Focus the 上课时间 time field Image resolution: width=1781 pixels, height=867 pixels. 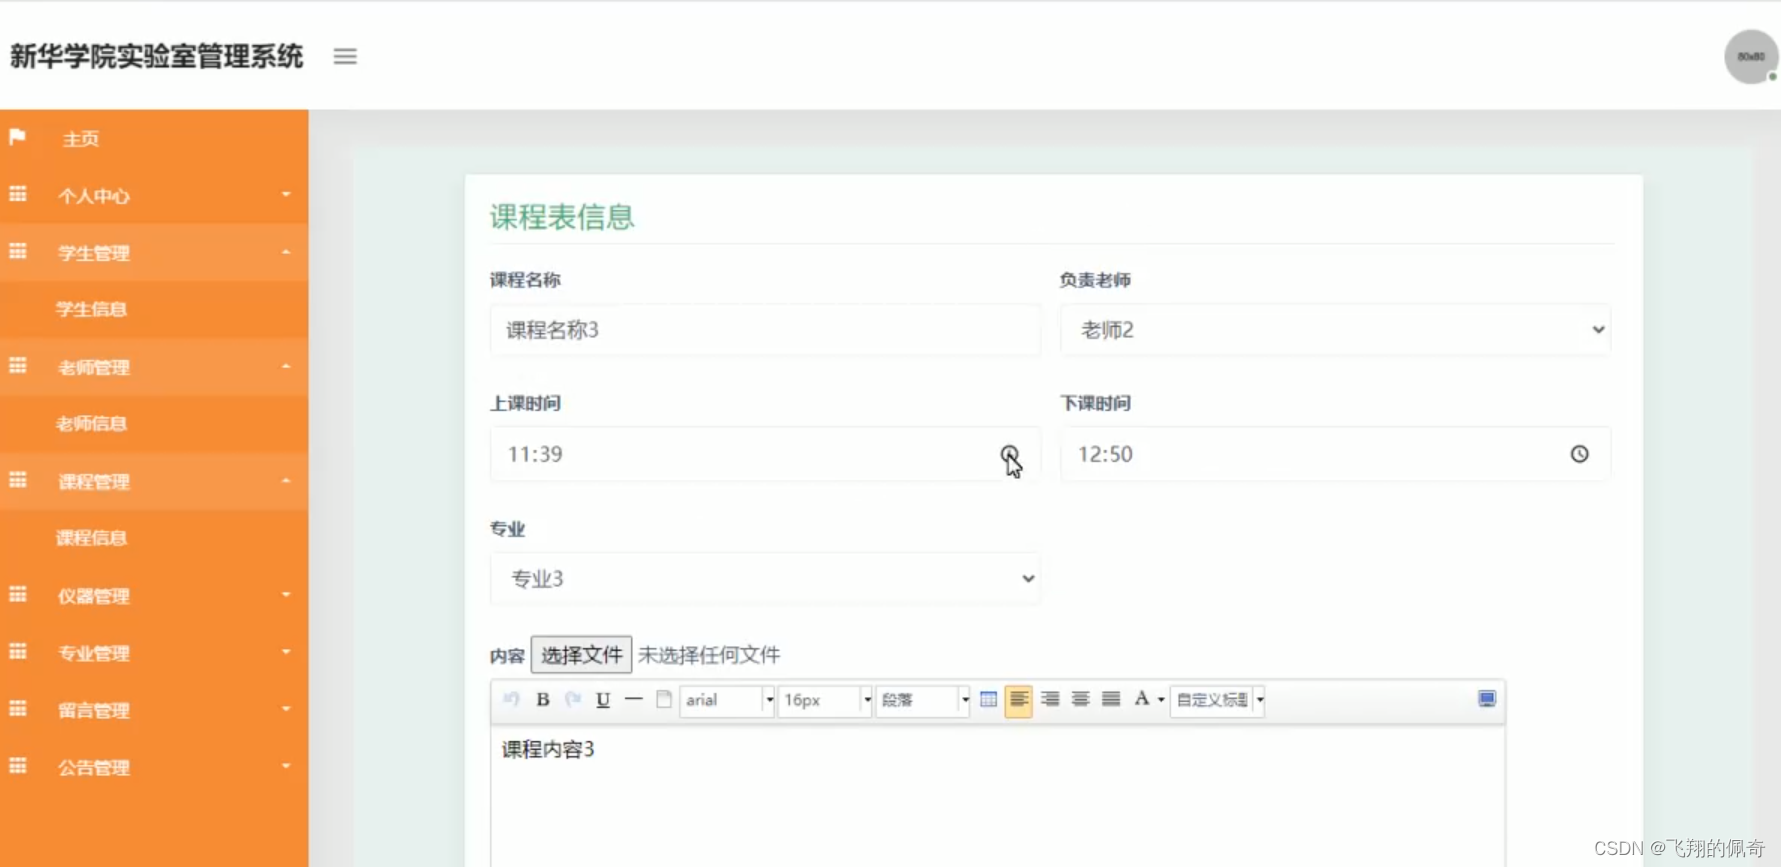765,454
